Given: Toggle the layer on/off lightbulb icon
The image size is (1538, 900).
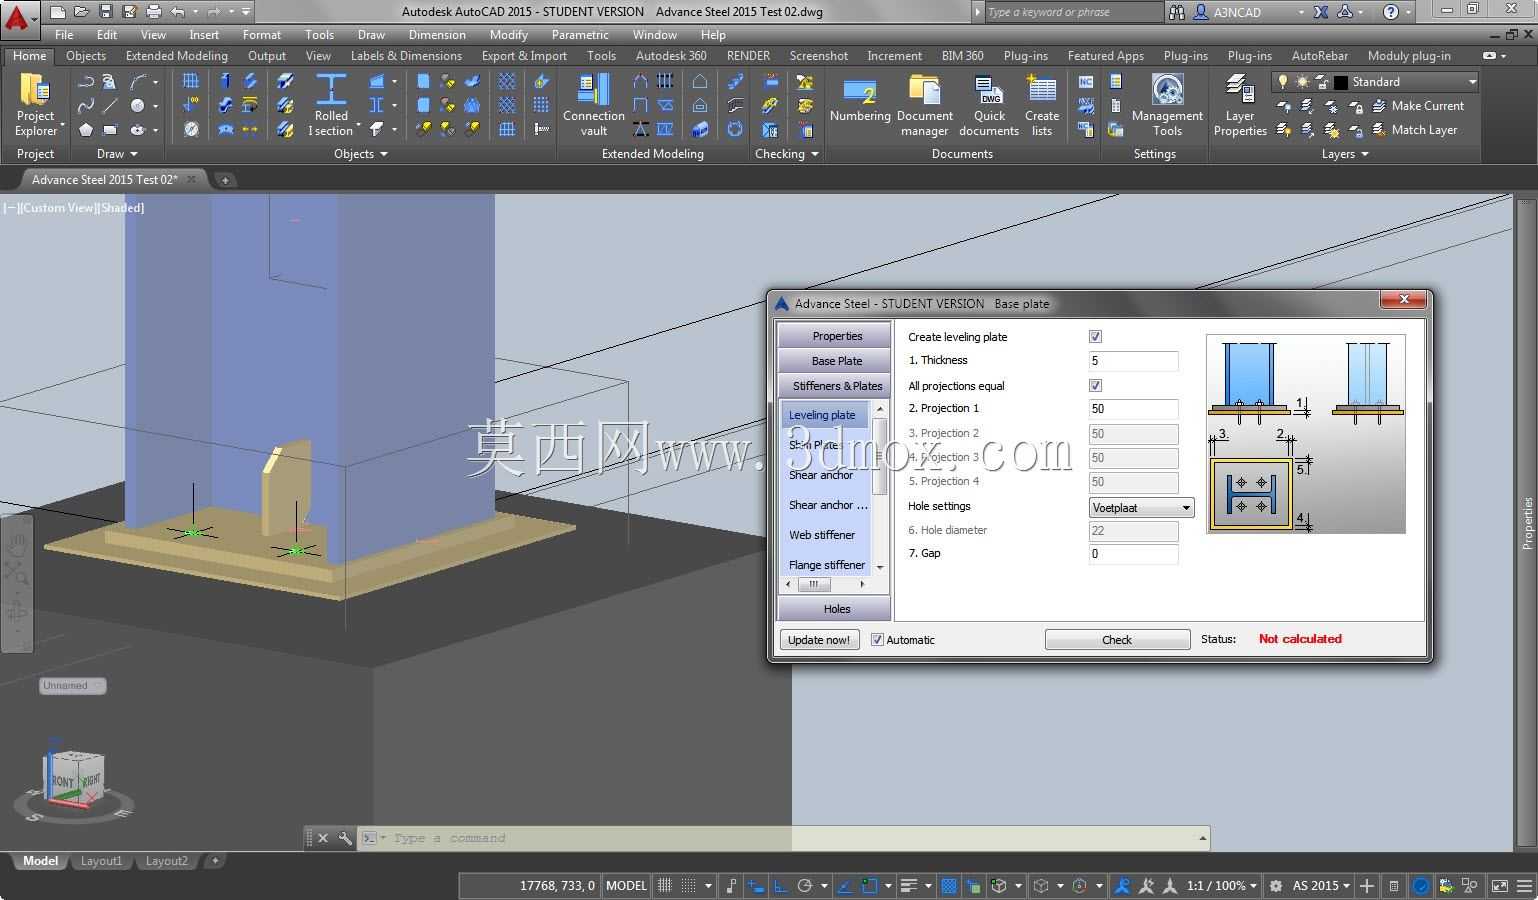Looking at the screenshot, I should 1282,82.
